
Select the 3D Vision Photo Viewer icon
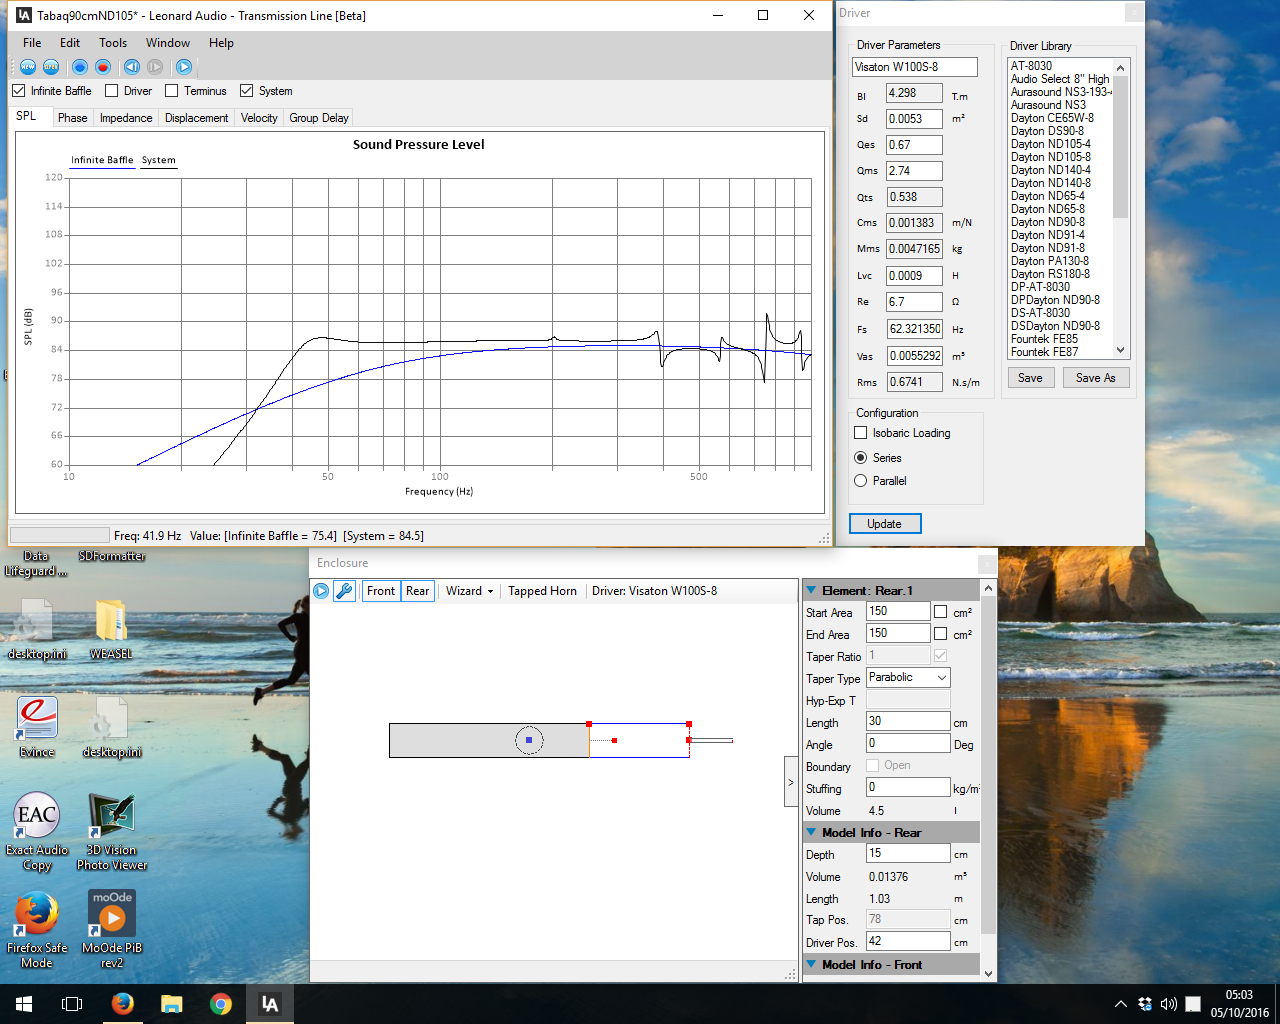[112, 832]
